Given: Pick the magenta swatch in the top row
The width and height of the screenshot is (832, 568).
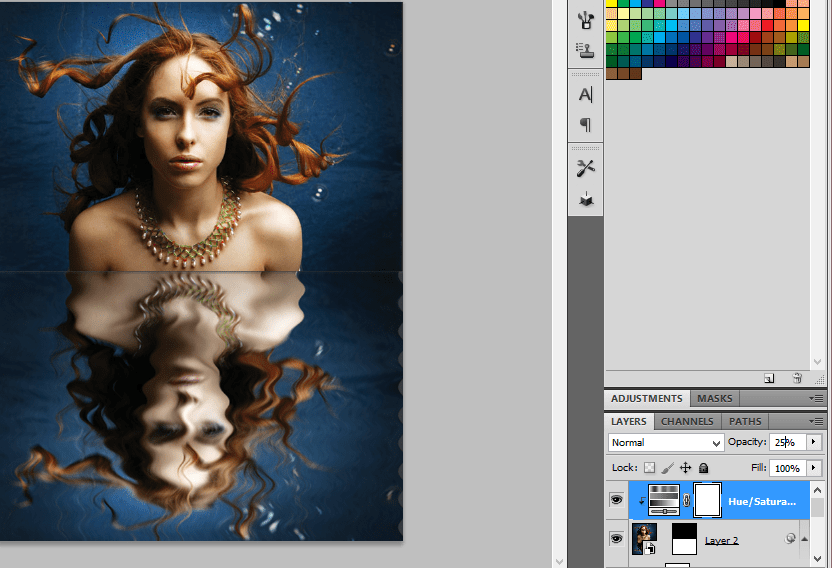Looking at the screenshot, I should coord(659,3).
